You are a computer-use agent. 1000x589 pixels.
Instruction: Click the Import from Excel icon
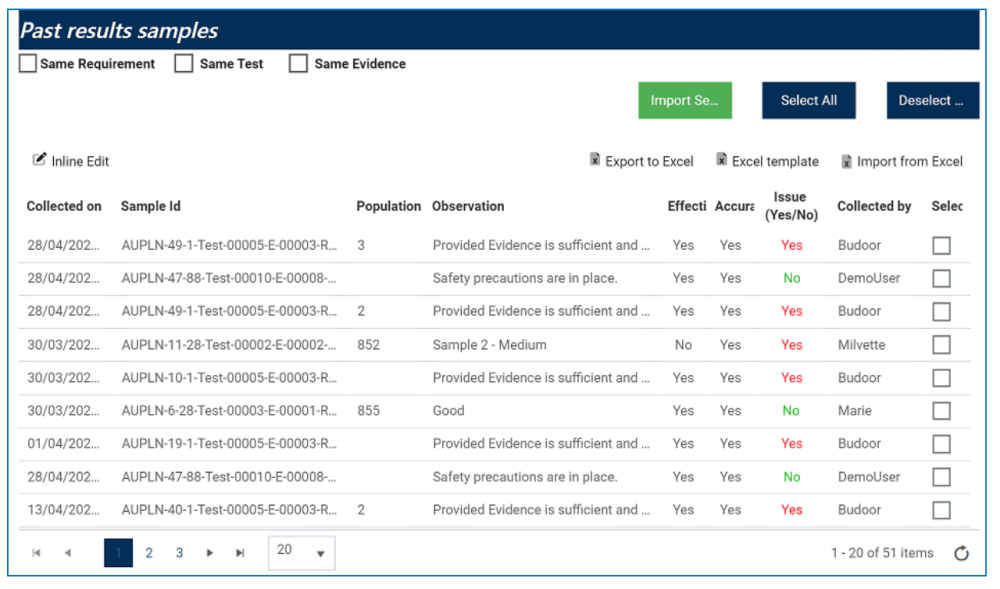coord(846,161)
